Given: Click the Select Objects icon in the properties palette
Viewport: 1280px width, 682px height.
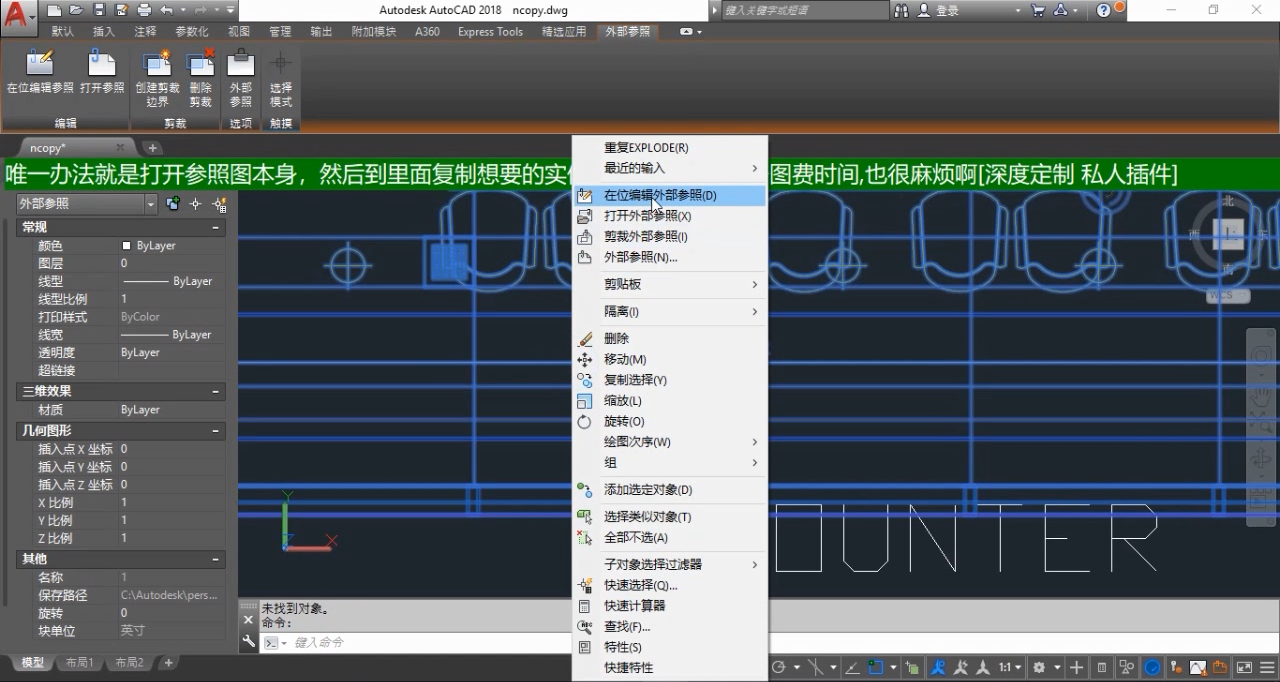Looking at the screenshot, I should coord(196,204).
